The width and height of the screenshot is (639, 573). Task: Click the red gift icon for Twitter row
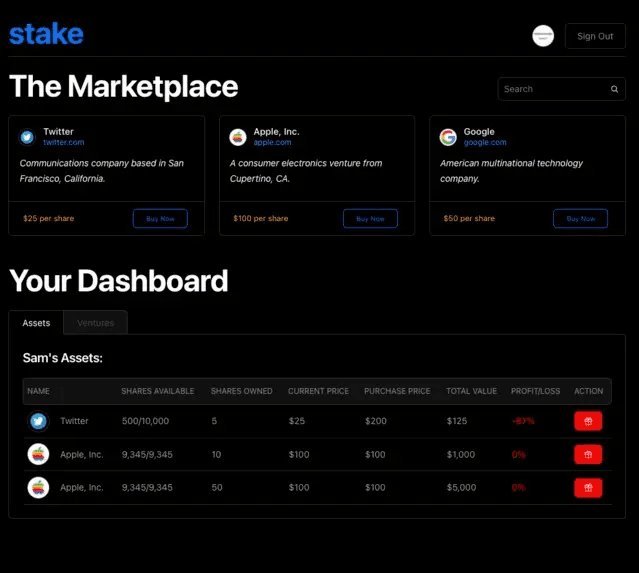(x=588, y=421)
